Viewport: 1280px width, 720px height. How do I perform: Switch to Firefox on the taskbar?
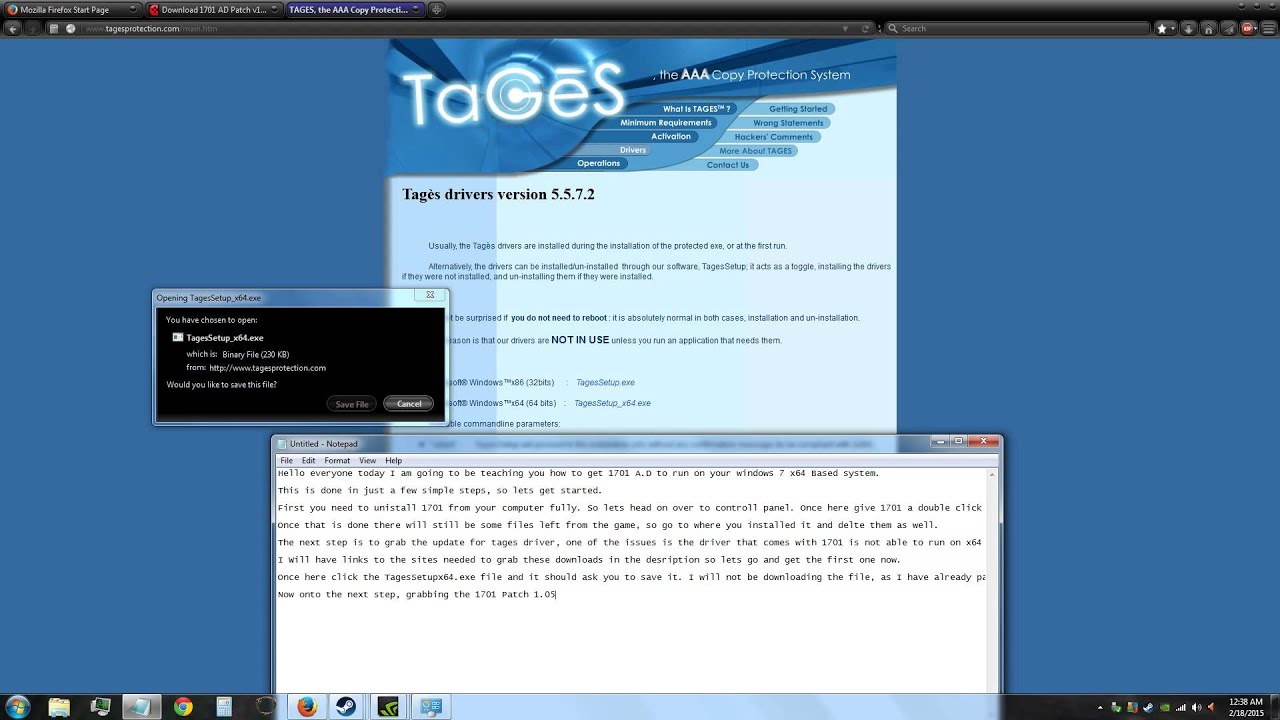306,706
